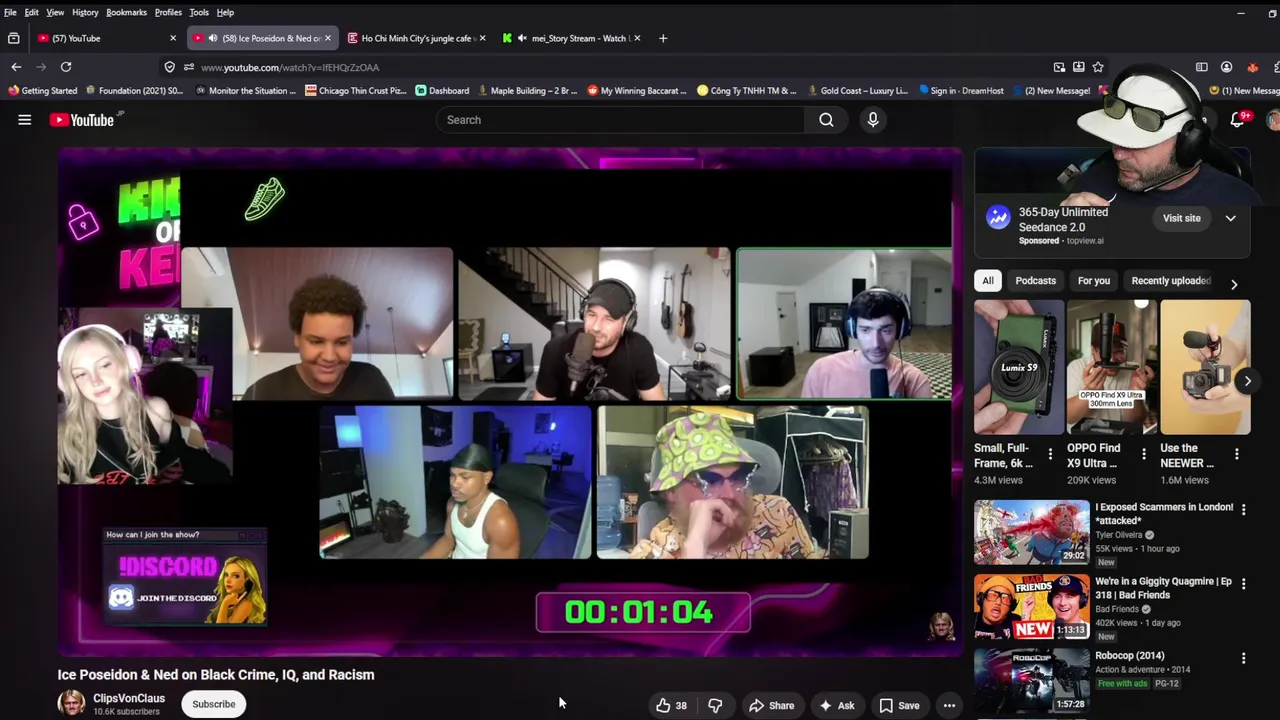
Task: Open the Bad Friends Giggity Quagmire thumbnail
Action: click(1032, 607)
